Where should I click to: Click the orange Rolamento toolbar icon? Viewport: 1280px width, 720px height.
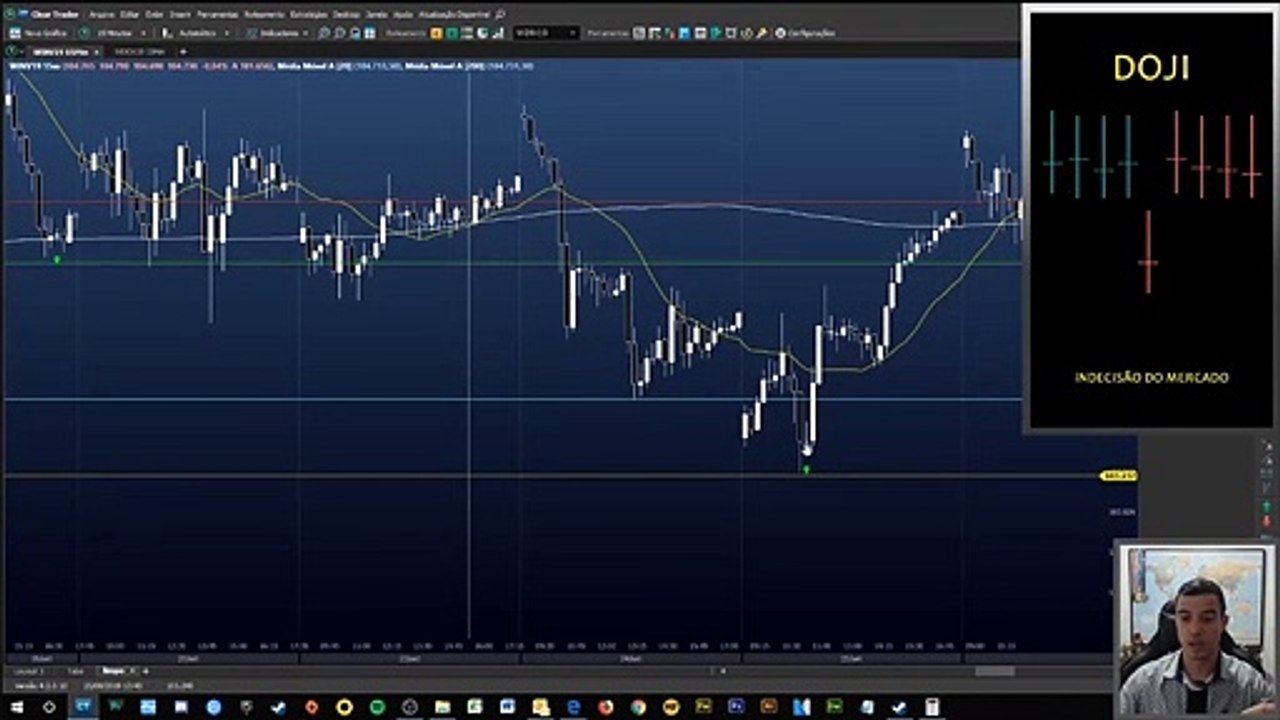437,33
